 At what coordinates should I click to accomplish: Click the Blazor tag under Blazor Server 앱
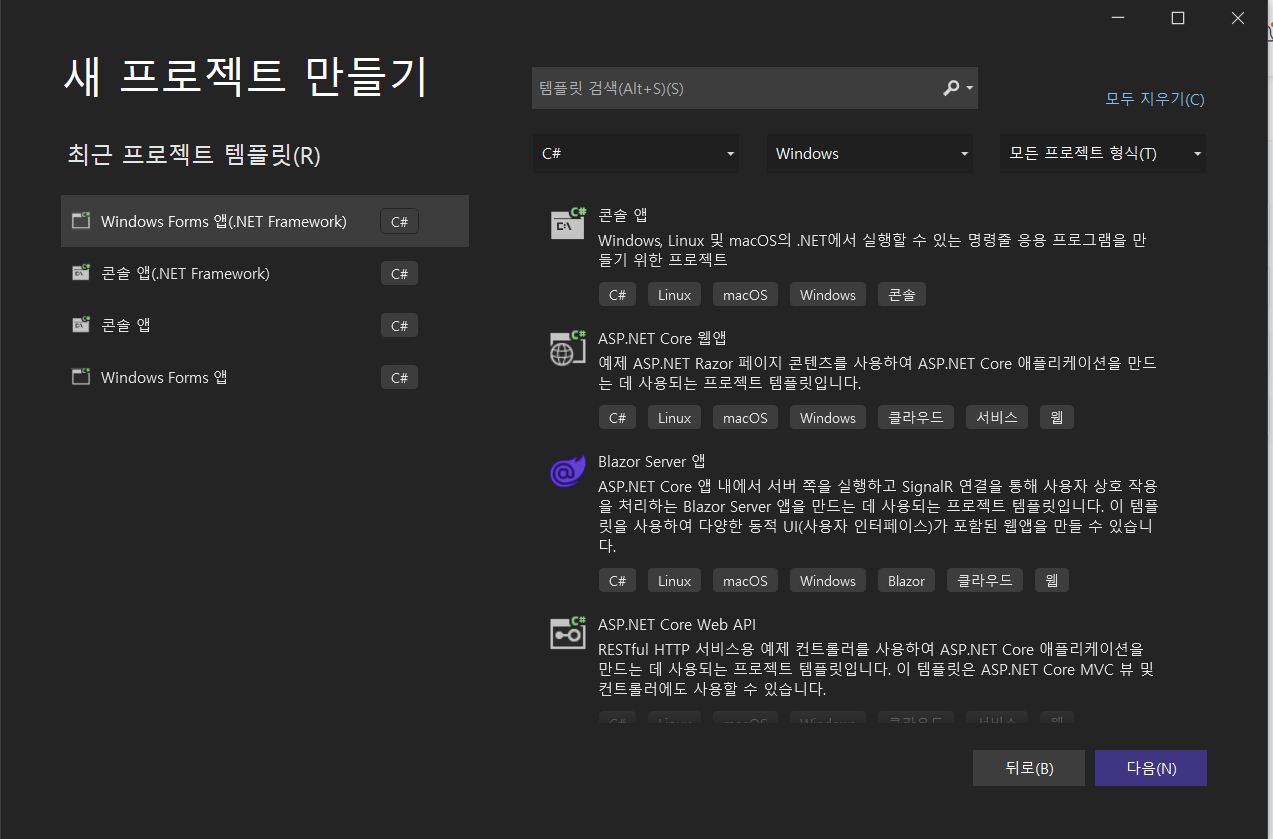(x=906, y=581)
